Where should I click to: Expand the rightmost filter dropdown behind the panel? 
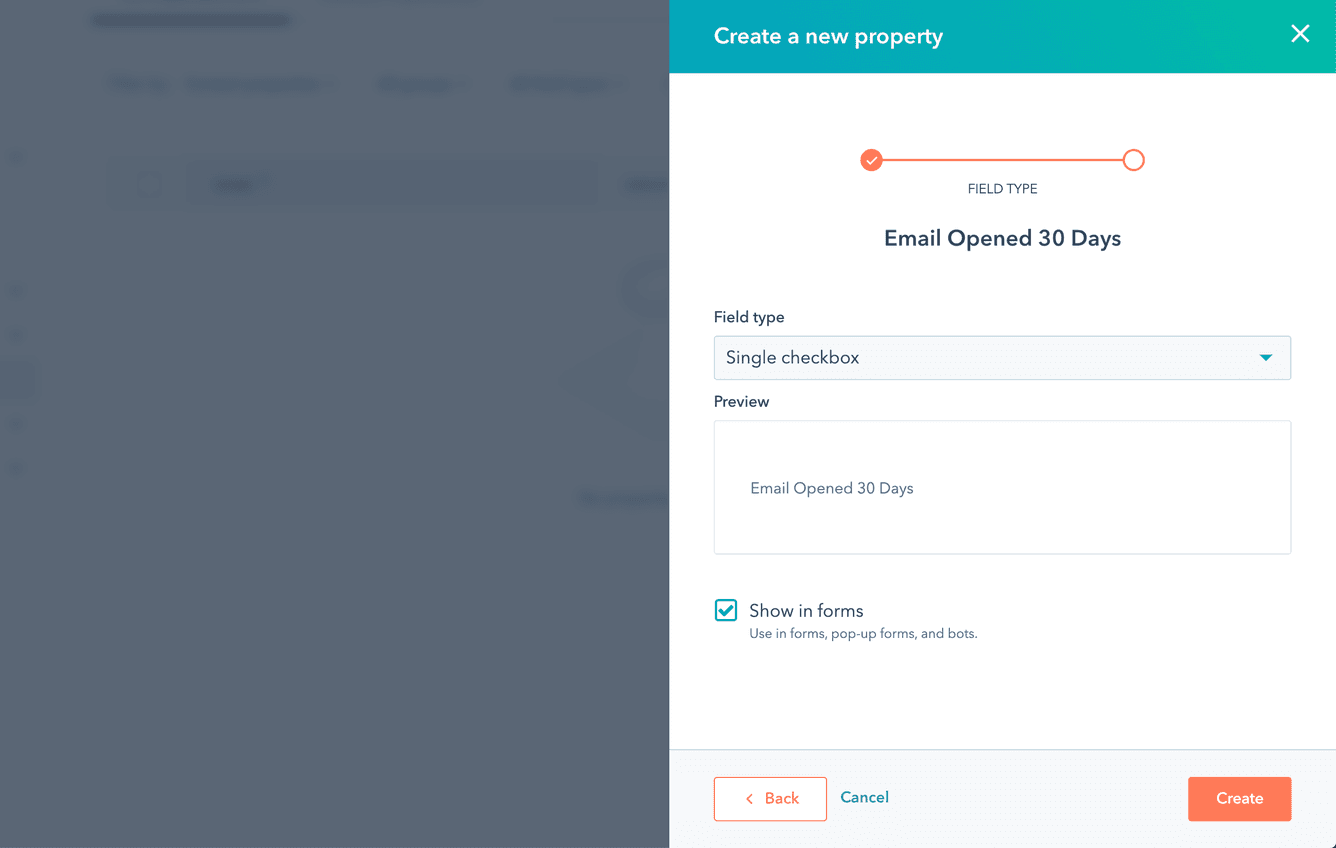tap(565, 84)
